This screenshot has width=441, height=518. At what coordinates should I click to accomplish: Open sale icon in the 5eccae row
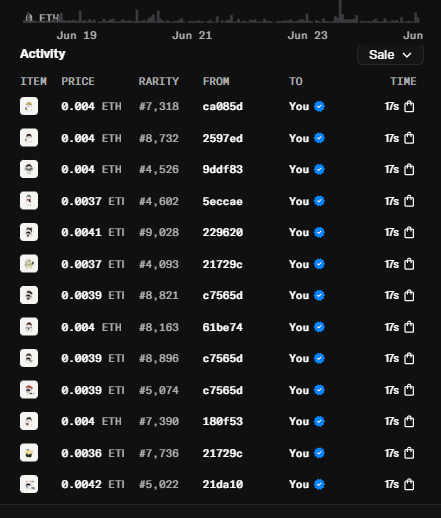[409, 201]
